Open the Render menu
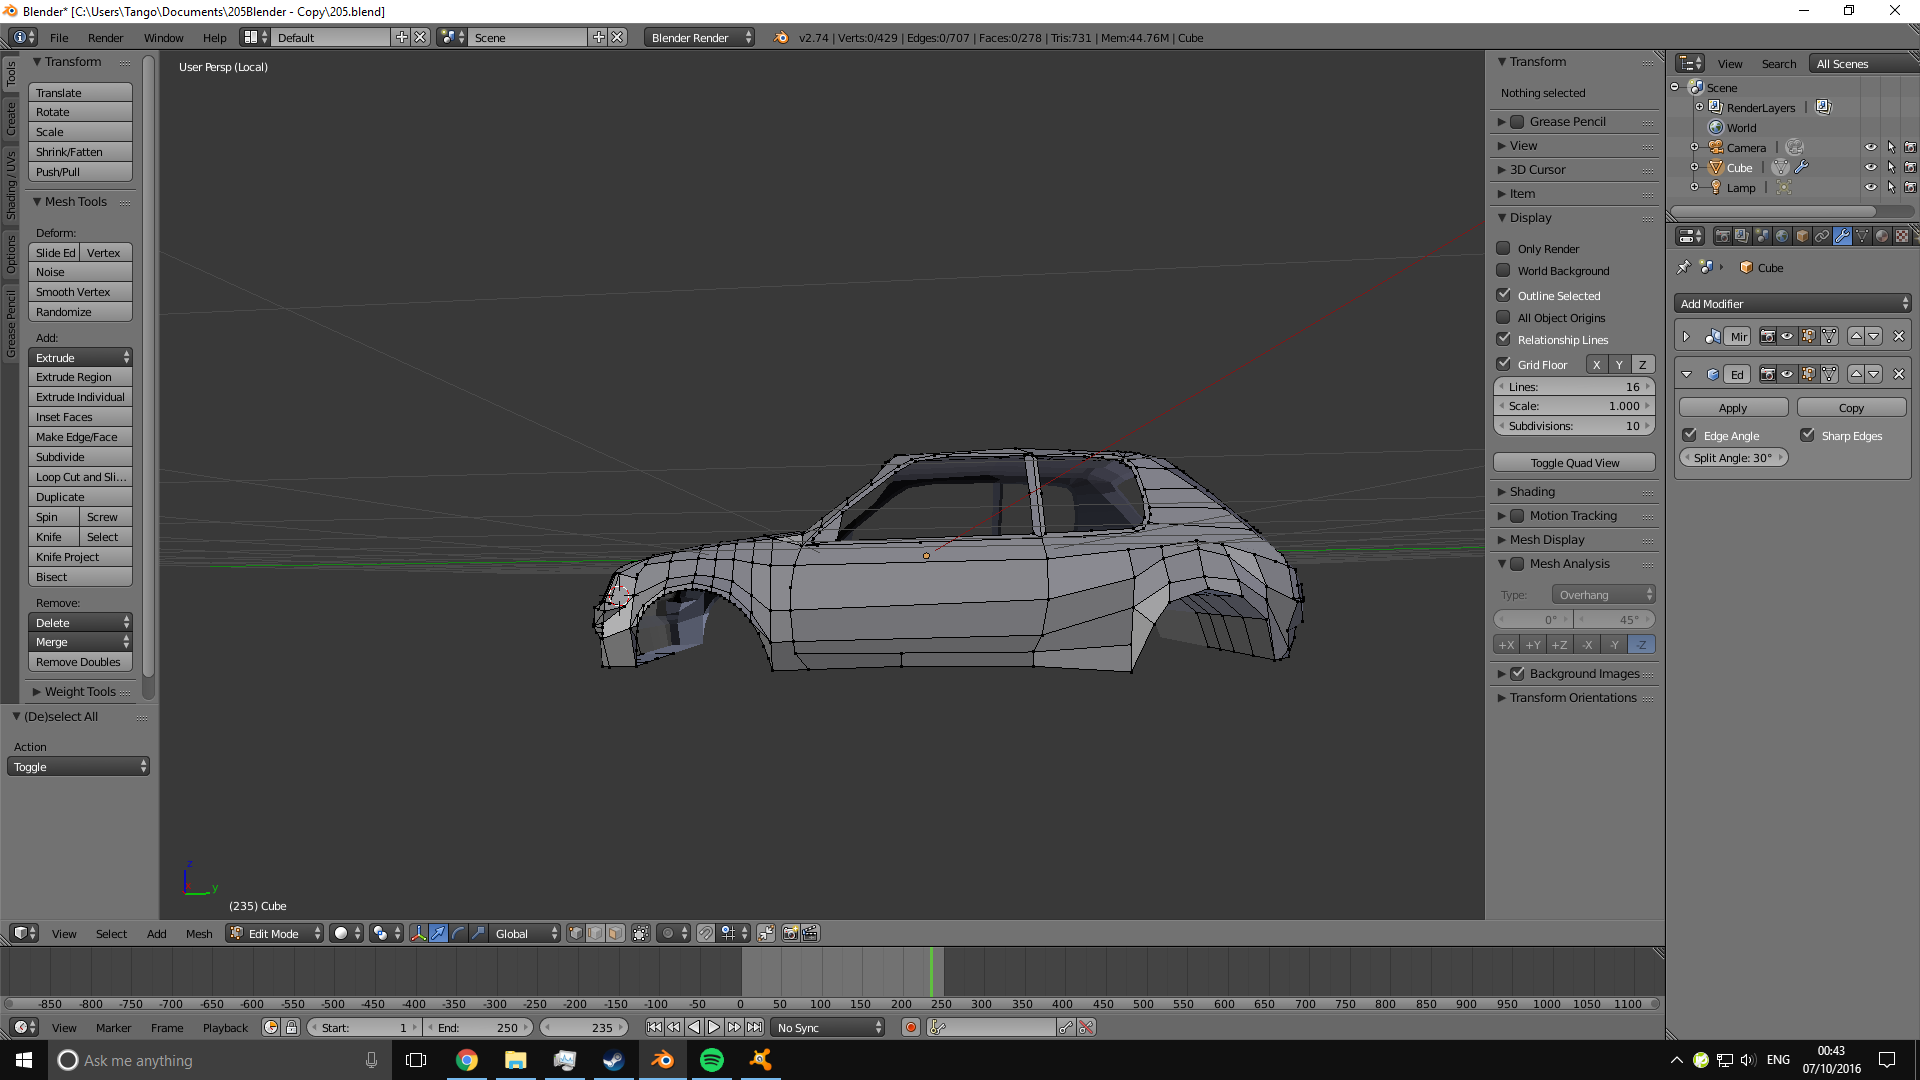Viewport: 1920px width, 1080px height. pyautogui.click(x=105, y=37)
